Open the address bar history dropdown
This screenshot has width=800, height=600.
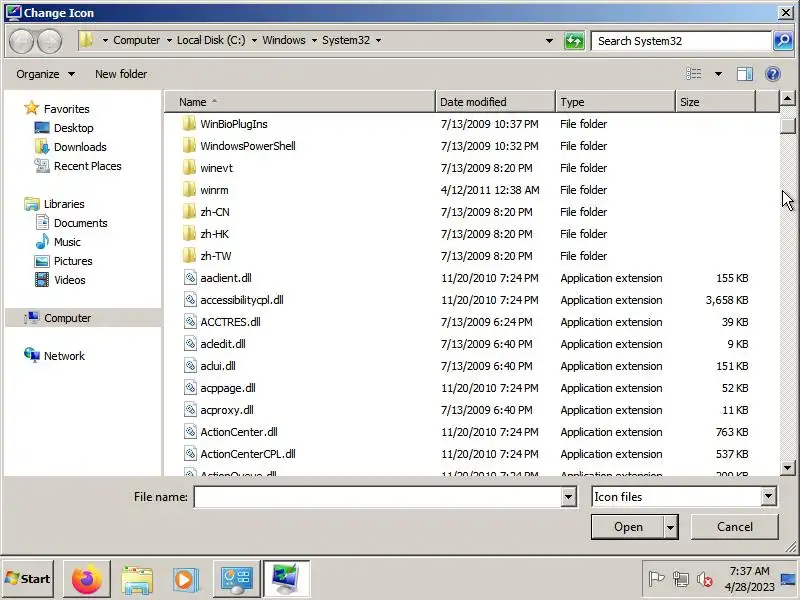tap(549, 40)
